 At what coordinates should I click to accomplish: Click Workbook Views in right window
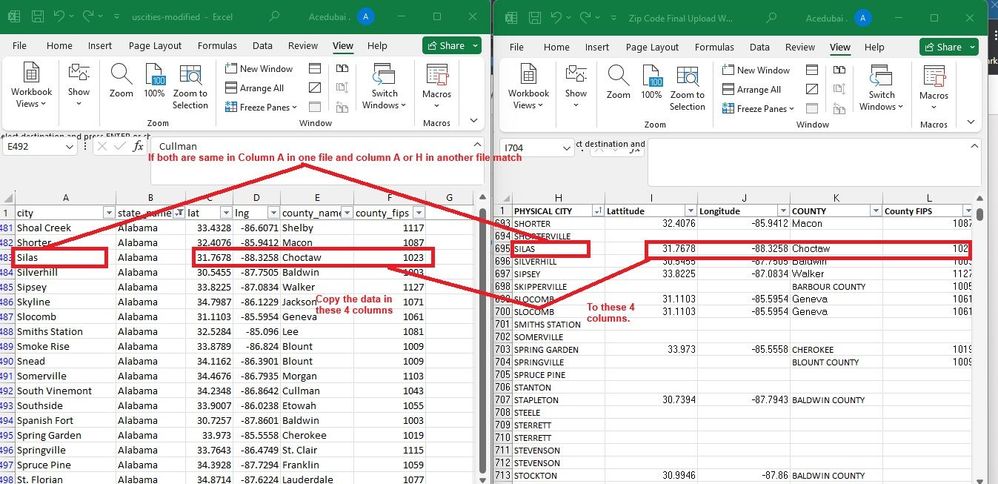point(528,88)
